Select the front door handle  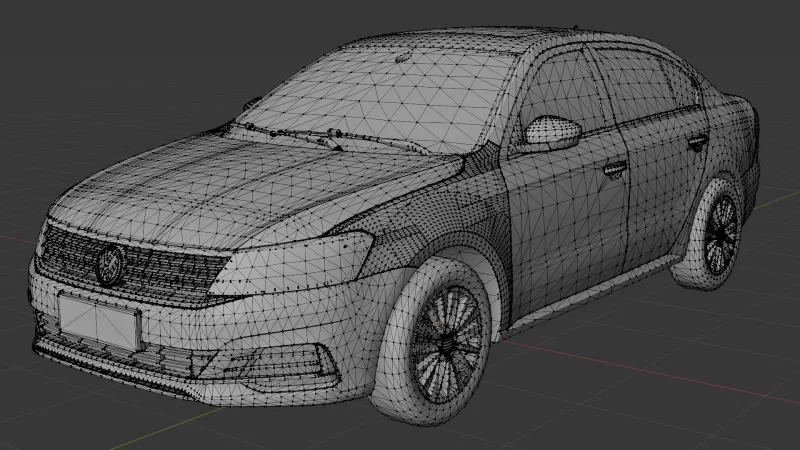(615, 168)
